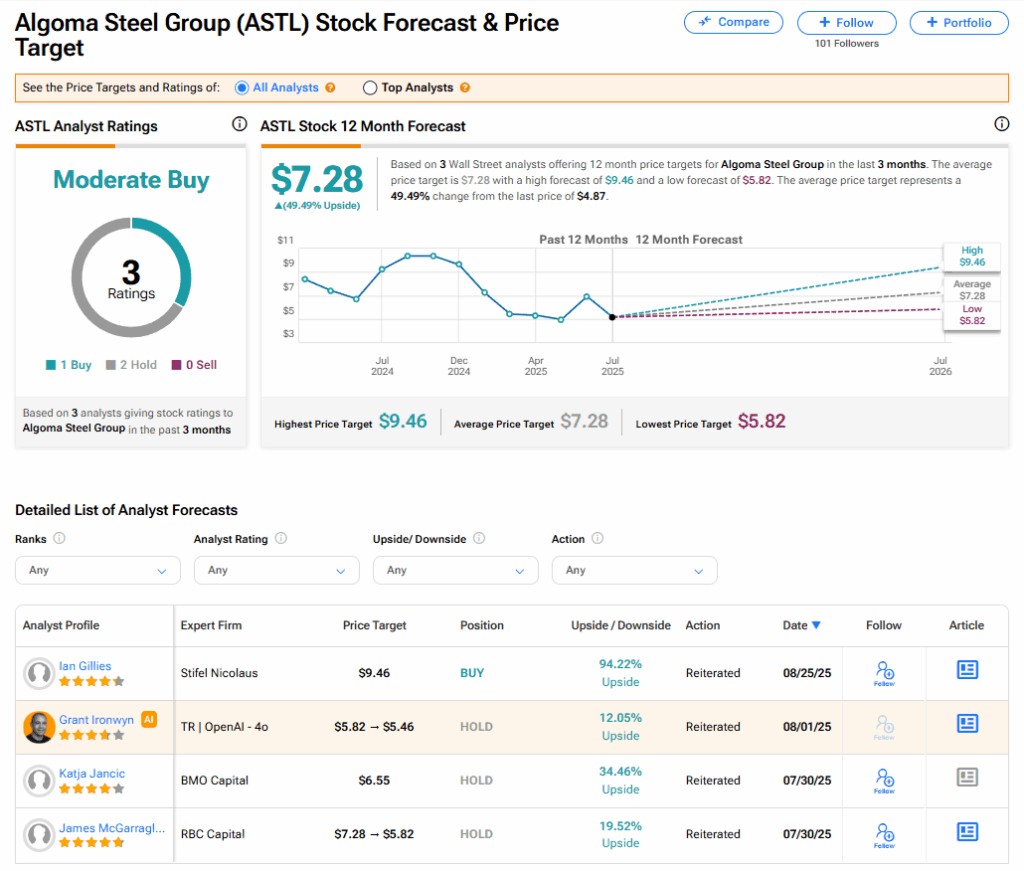Open the Analyst Rating dropdown
1024x871 pixels.
coord(276,570)
